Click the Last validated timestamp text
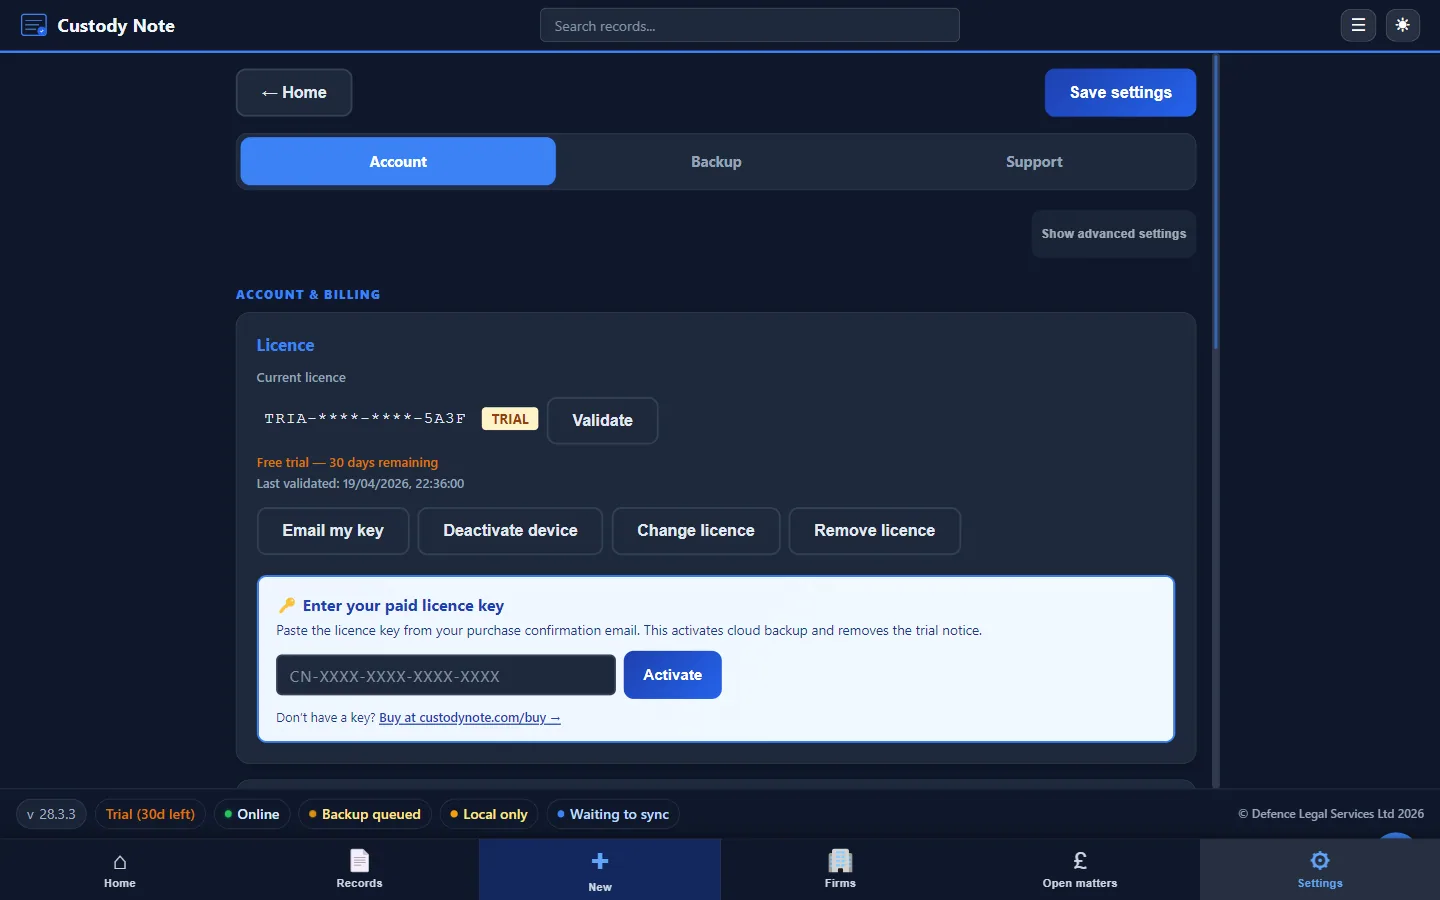This screenshot has height=900, width=1440. [360, 483]
